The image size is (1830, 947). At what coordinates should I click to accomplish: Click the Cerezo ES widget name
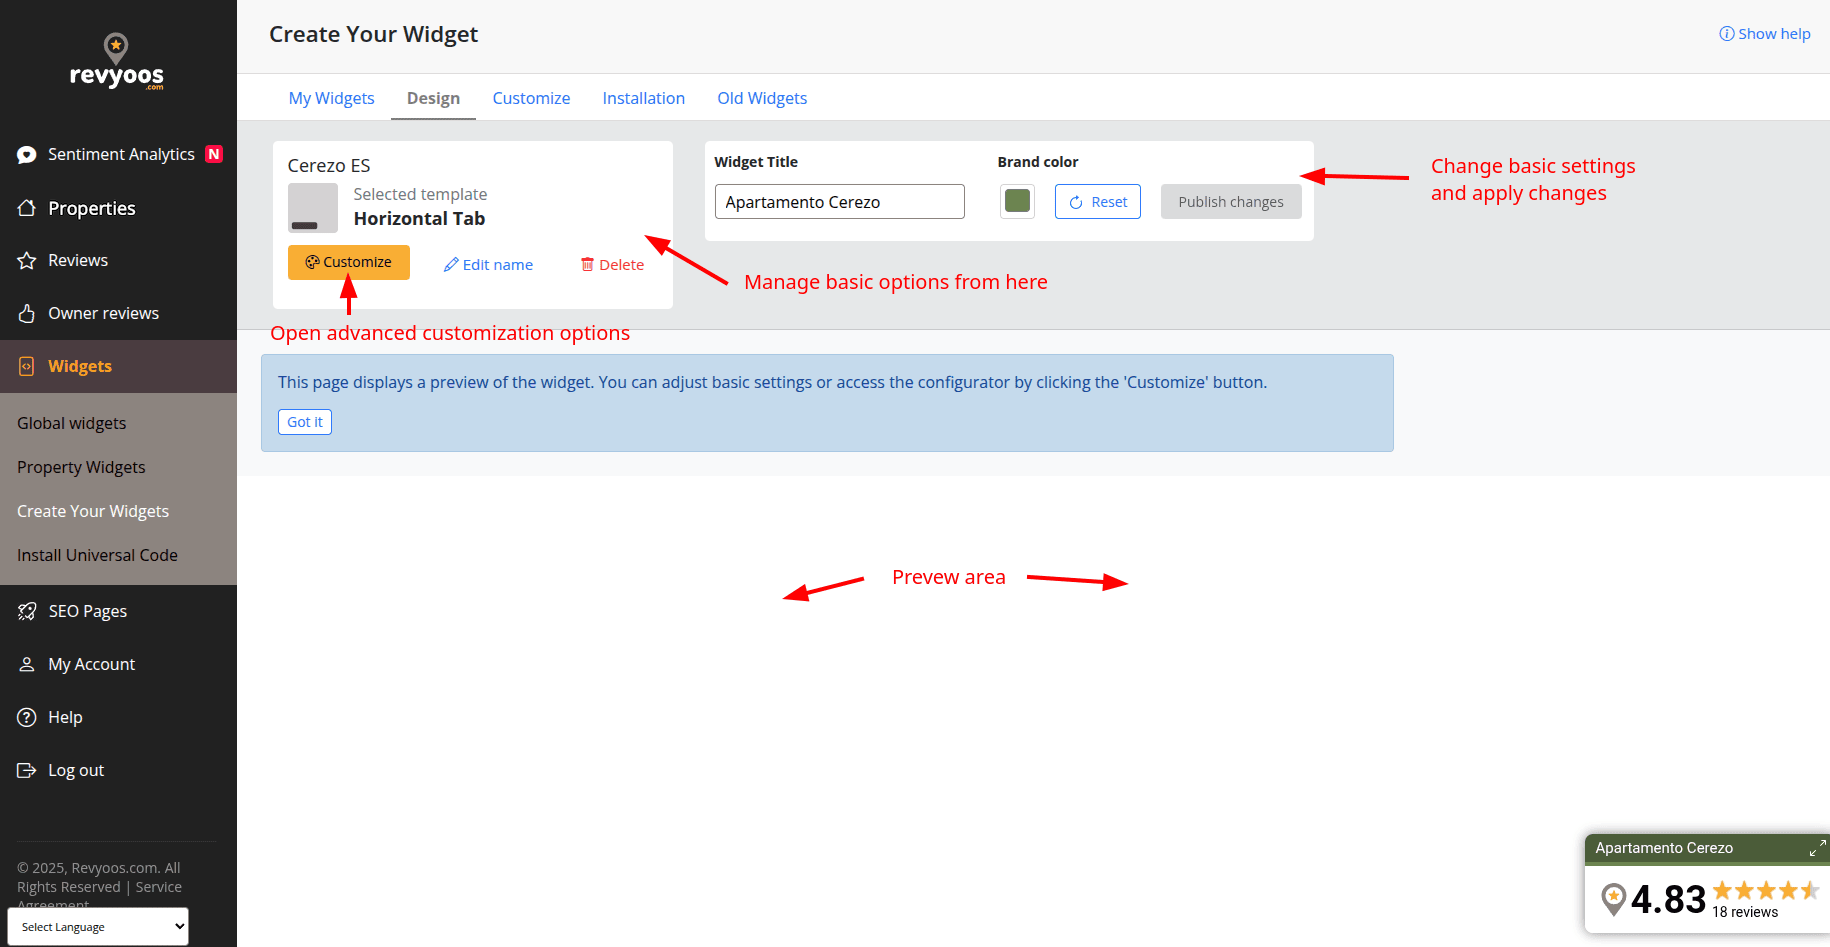pos(329,166)
